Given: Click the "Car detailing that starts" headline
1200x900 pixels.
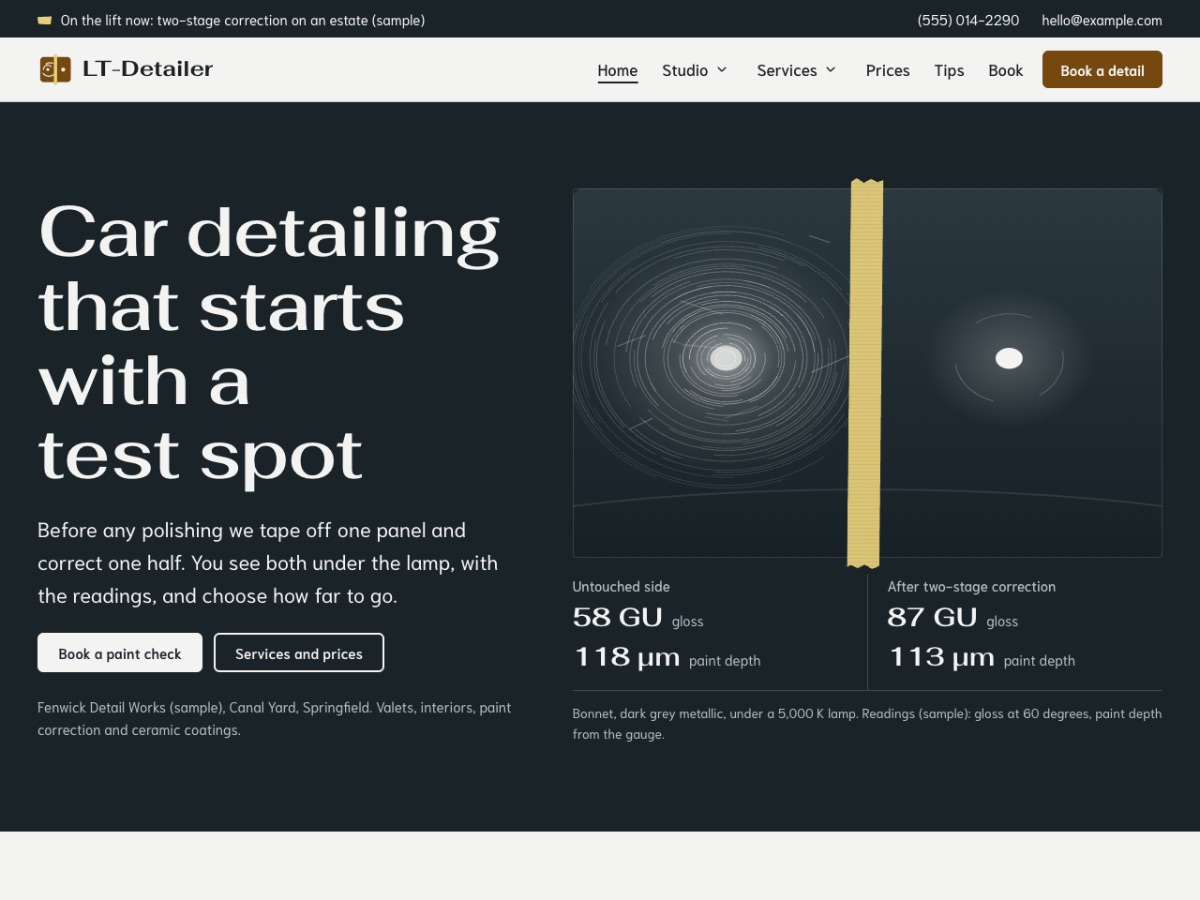Looking at the screenshot, I should (x=269, y=343).
